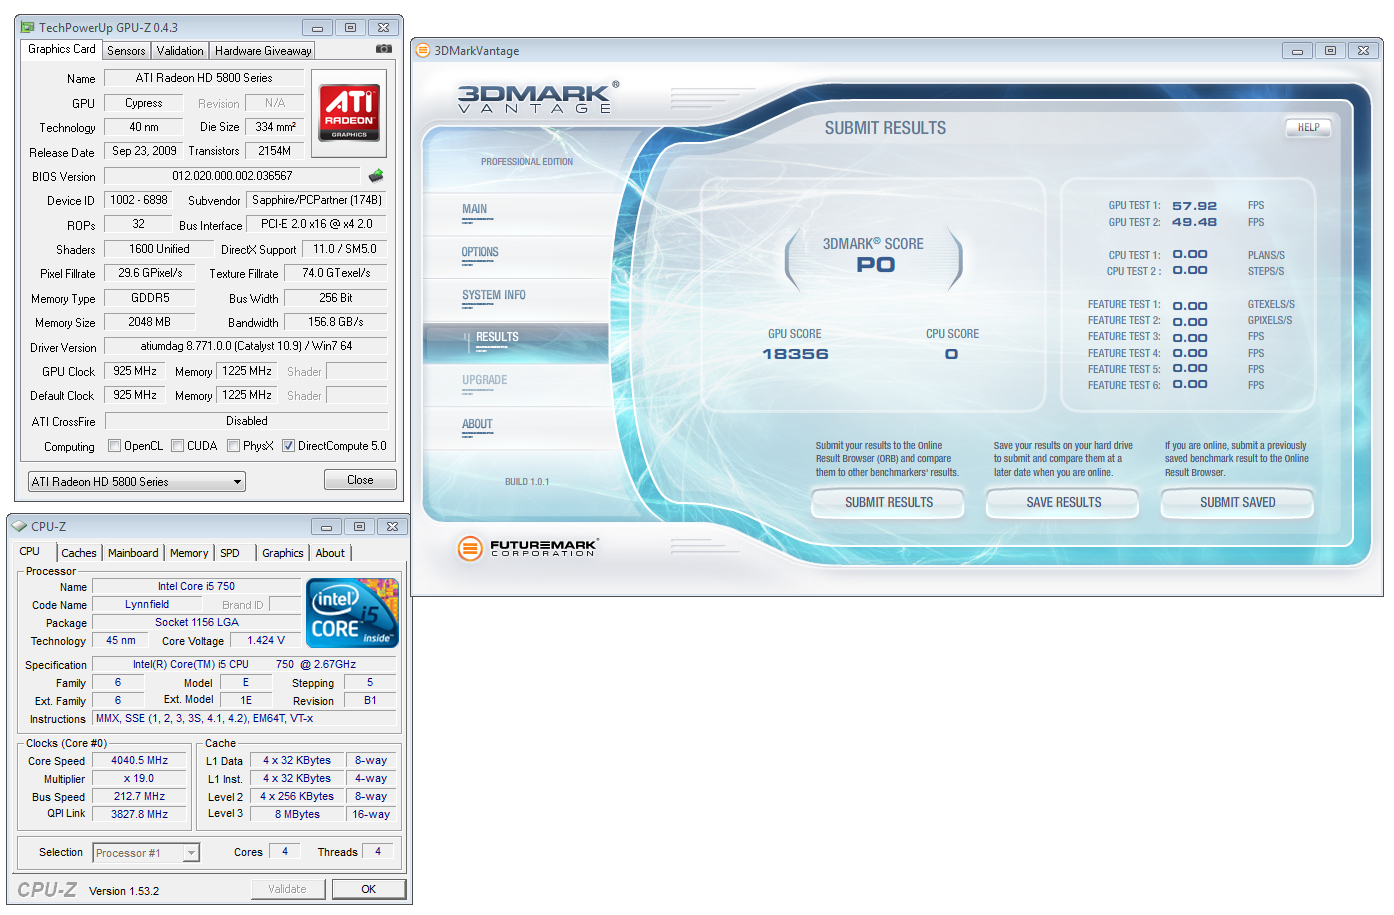The image size is (1394, 915).
Task: Click the CPU-Z title bar app icon
Action: point(19,526)
